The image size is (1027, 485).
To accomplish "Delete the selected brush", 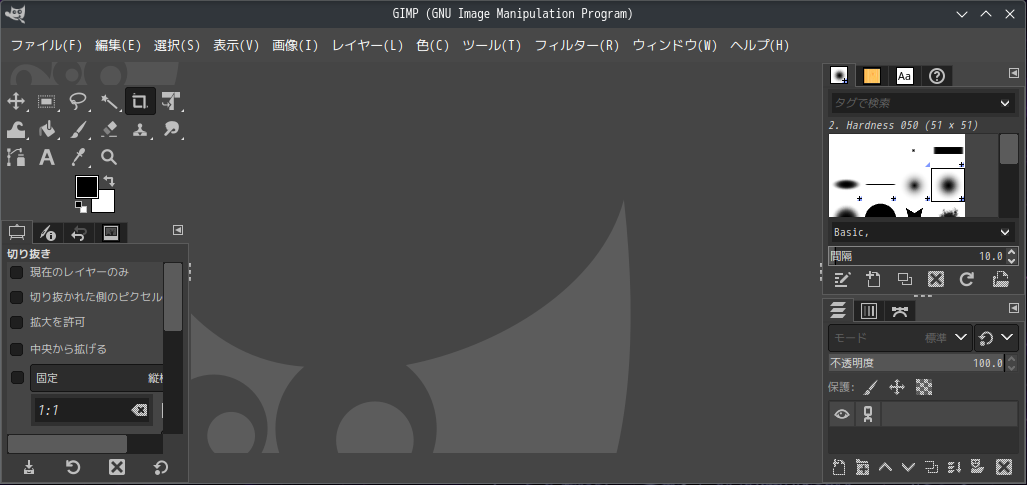I will (936, 280).
